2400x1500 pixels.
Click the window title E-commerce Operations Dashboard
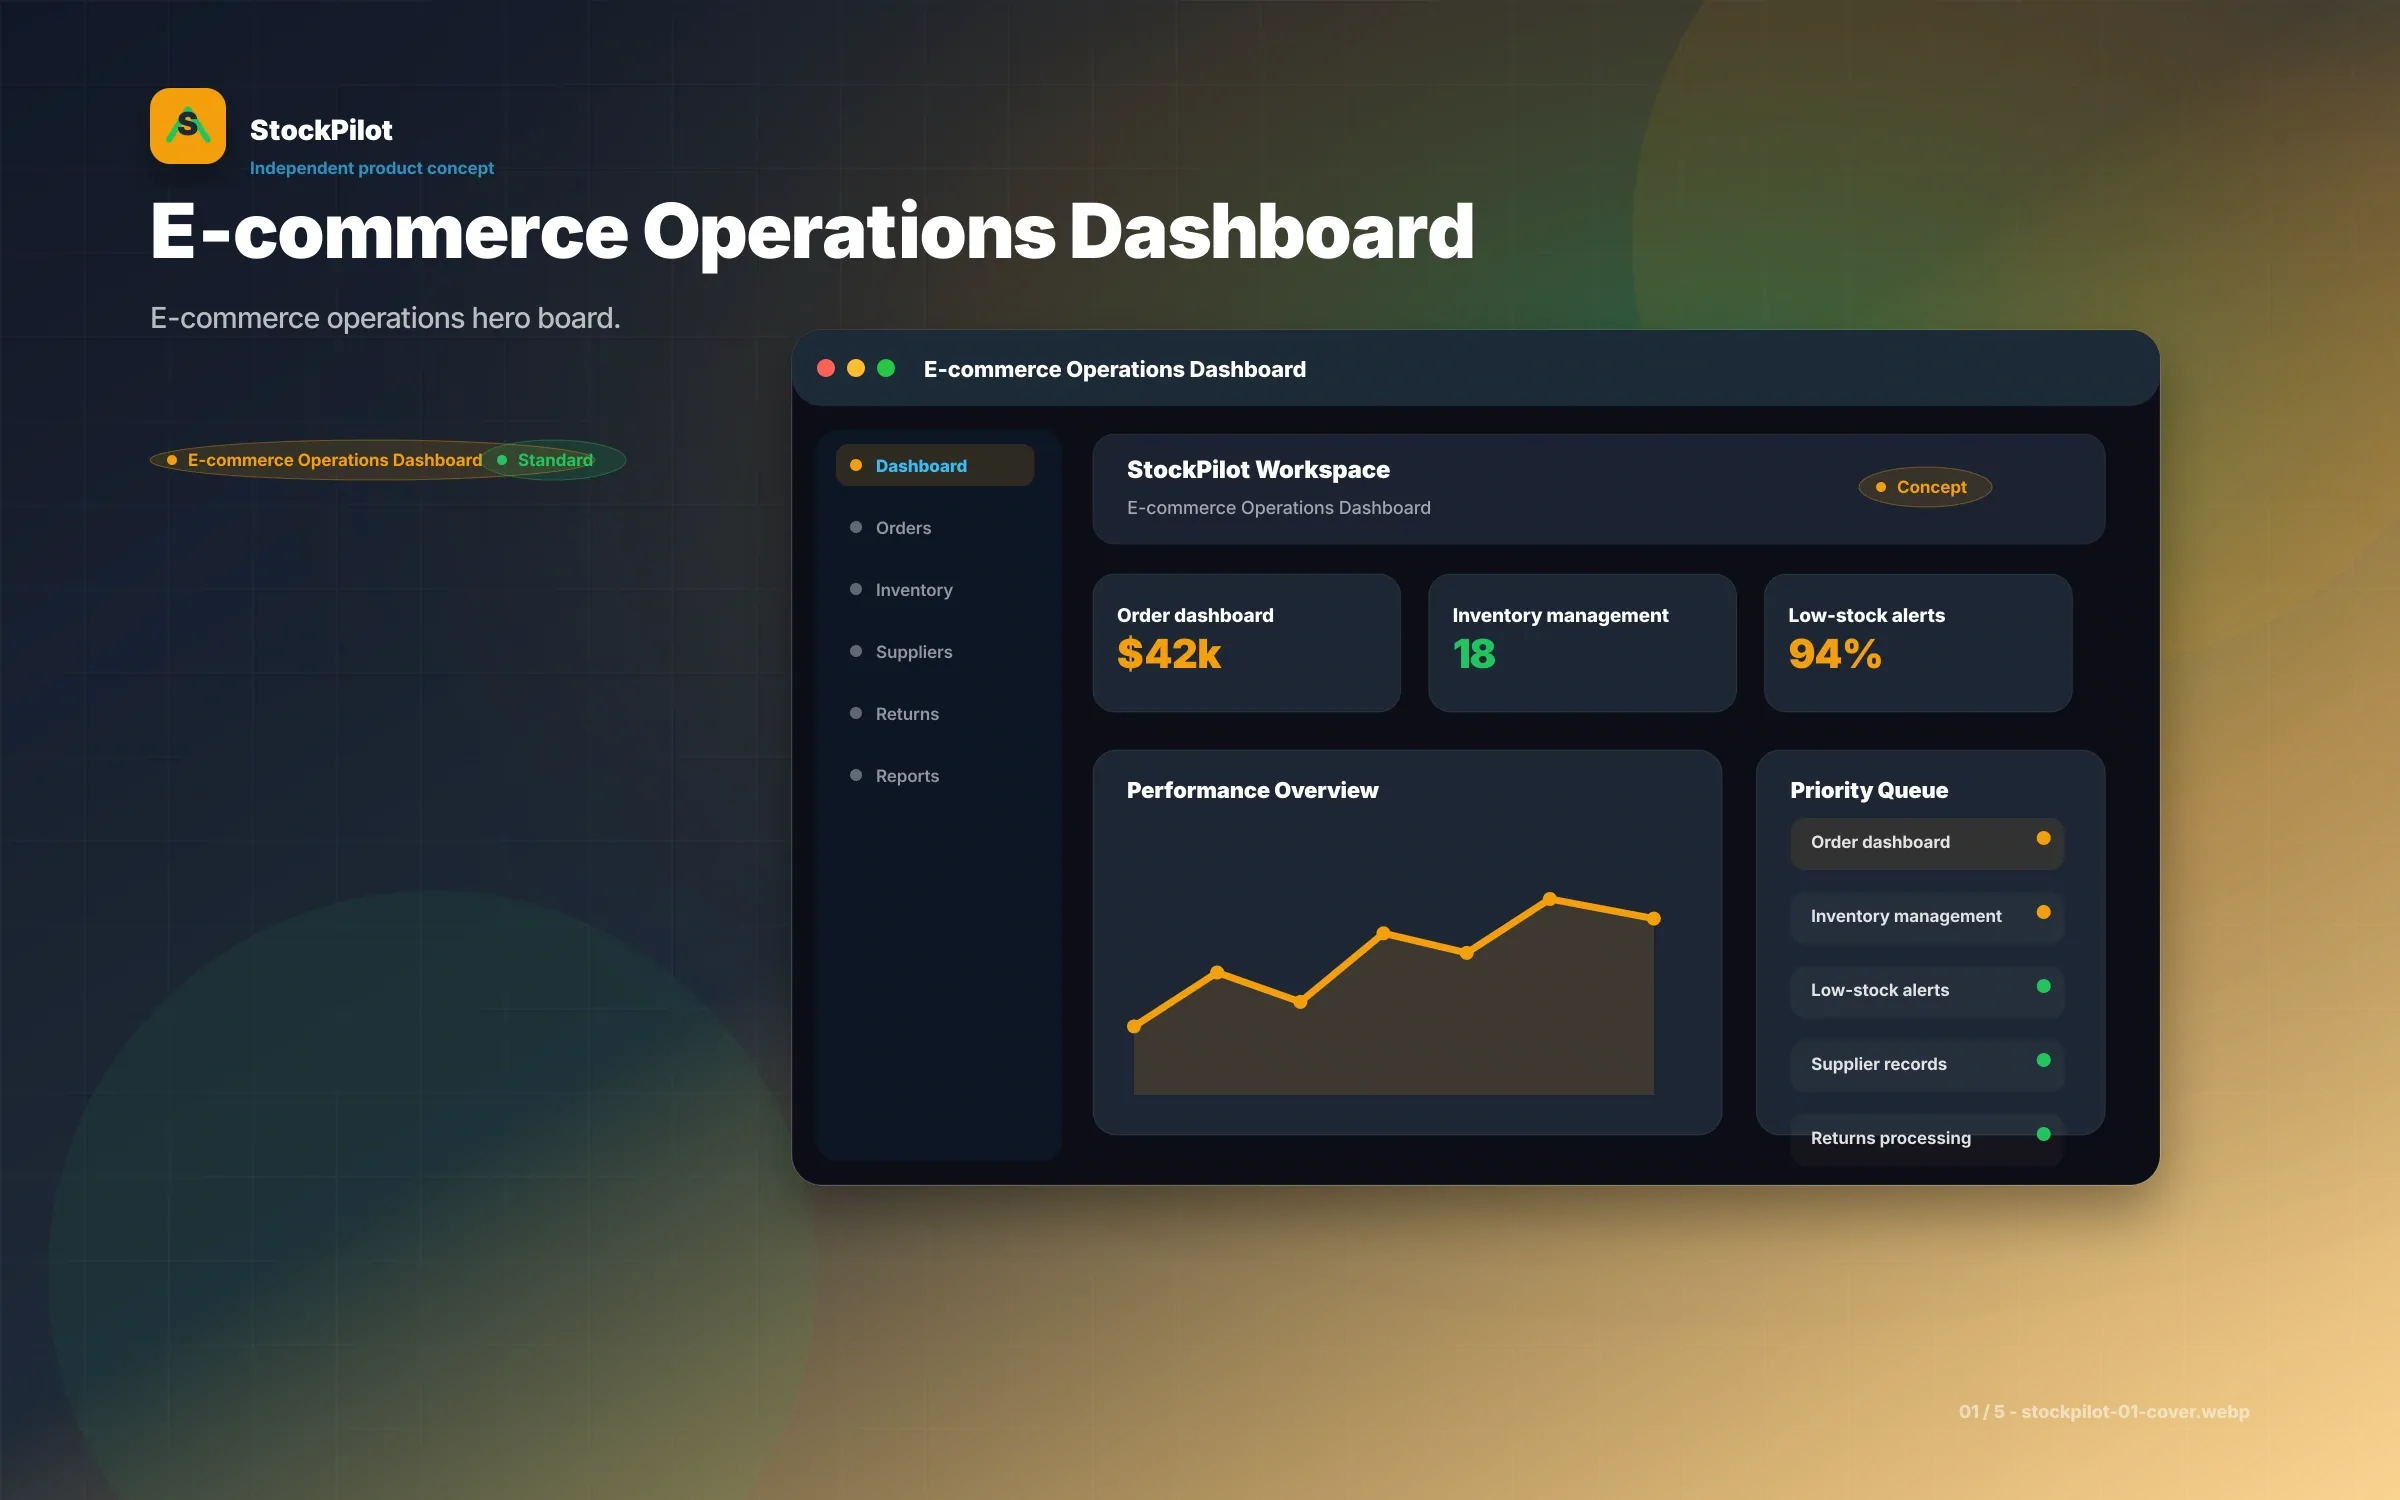[1115, 369]
